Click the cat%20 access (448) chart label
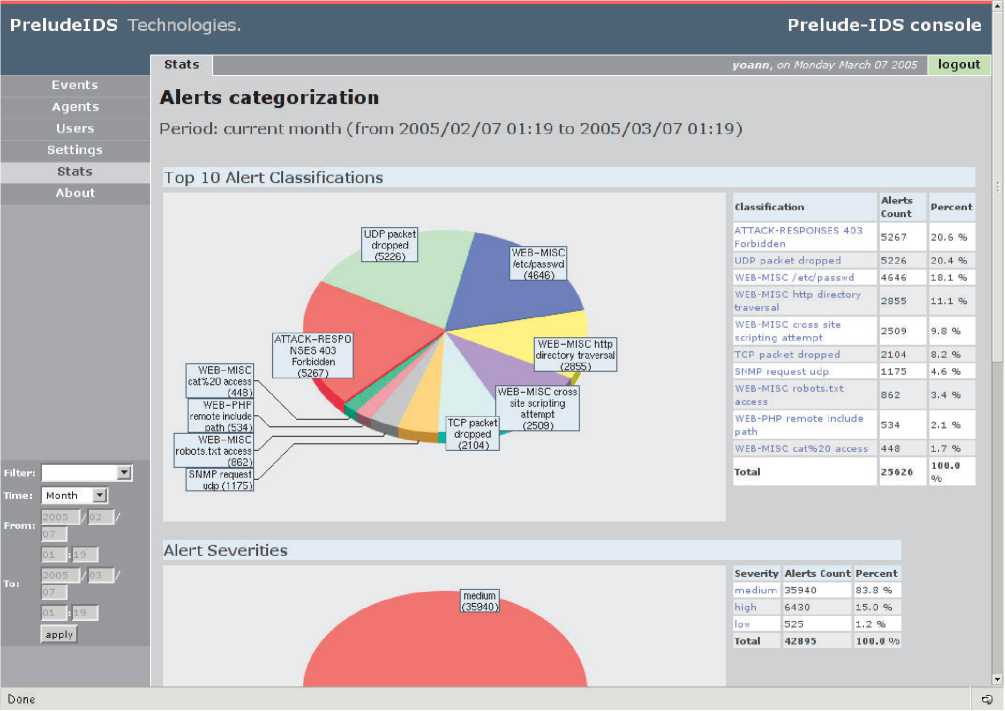1005x711 pixels. click(220, 381)
